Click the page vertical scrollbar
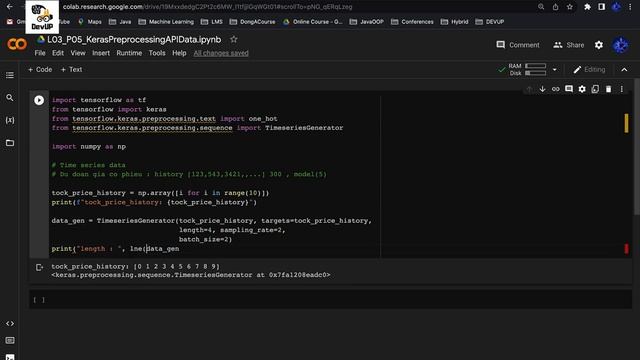This screenshot has height=360, width=640. (637, 147)
